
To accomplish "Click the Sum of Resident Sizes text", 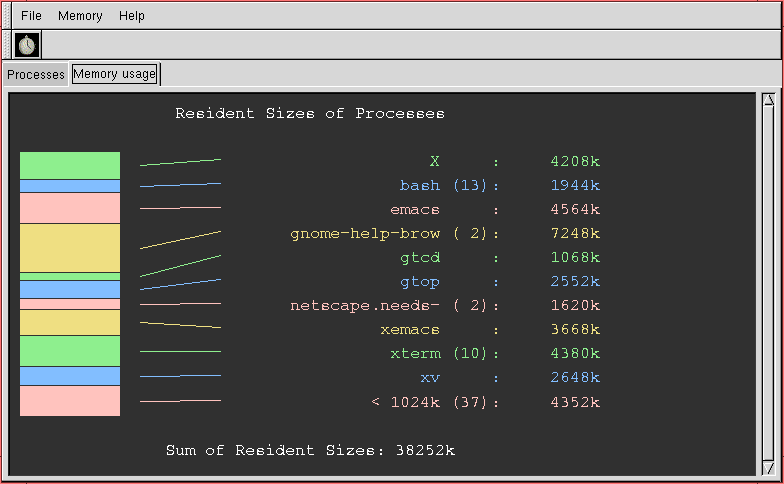I will (x=310, y=451).
